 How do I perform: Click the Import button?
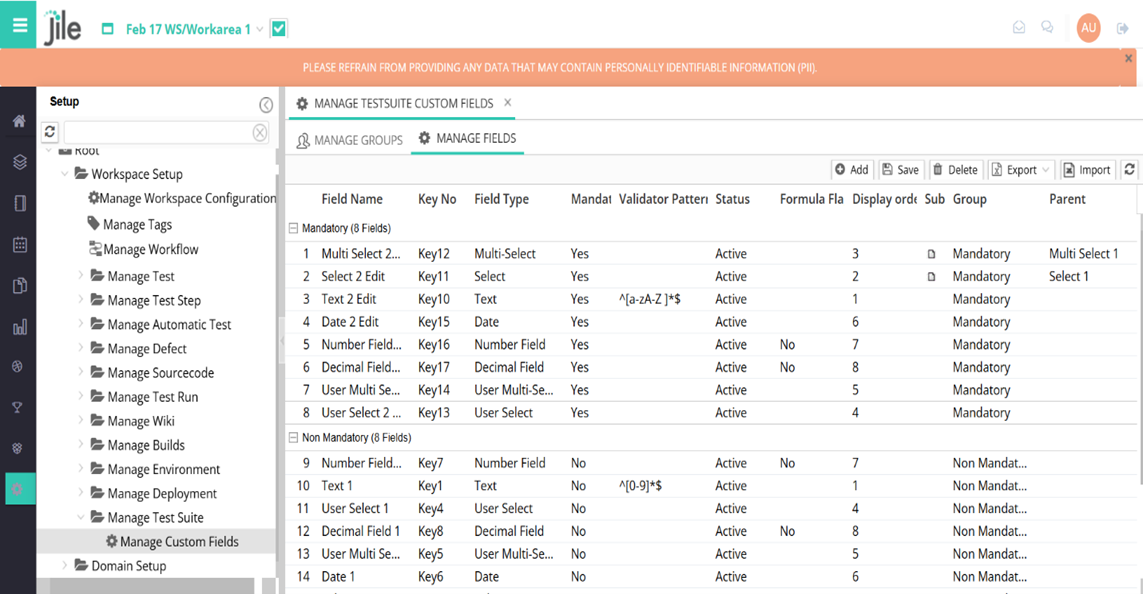(x=1087, y=170)
